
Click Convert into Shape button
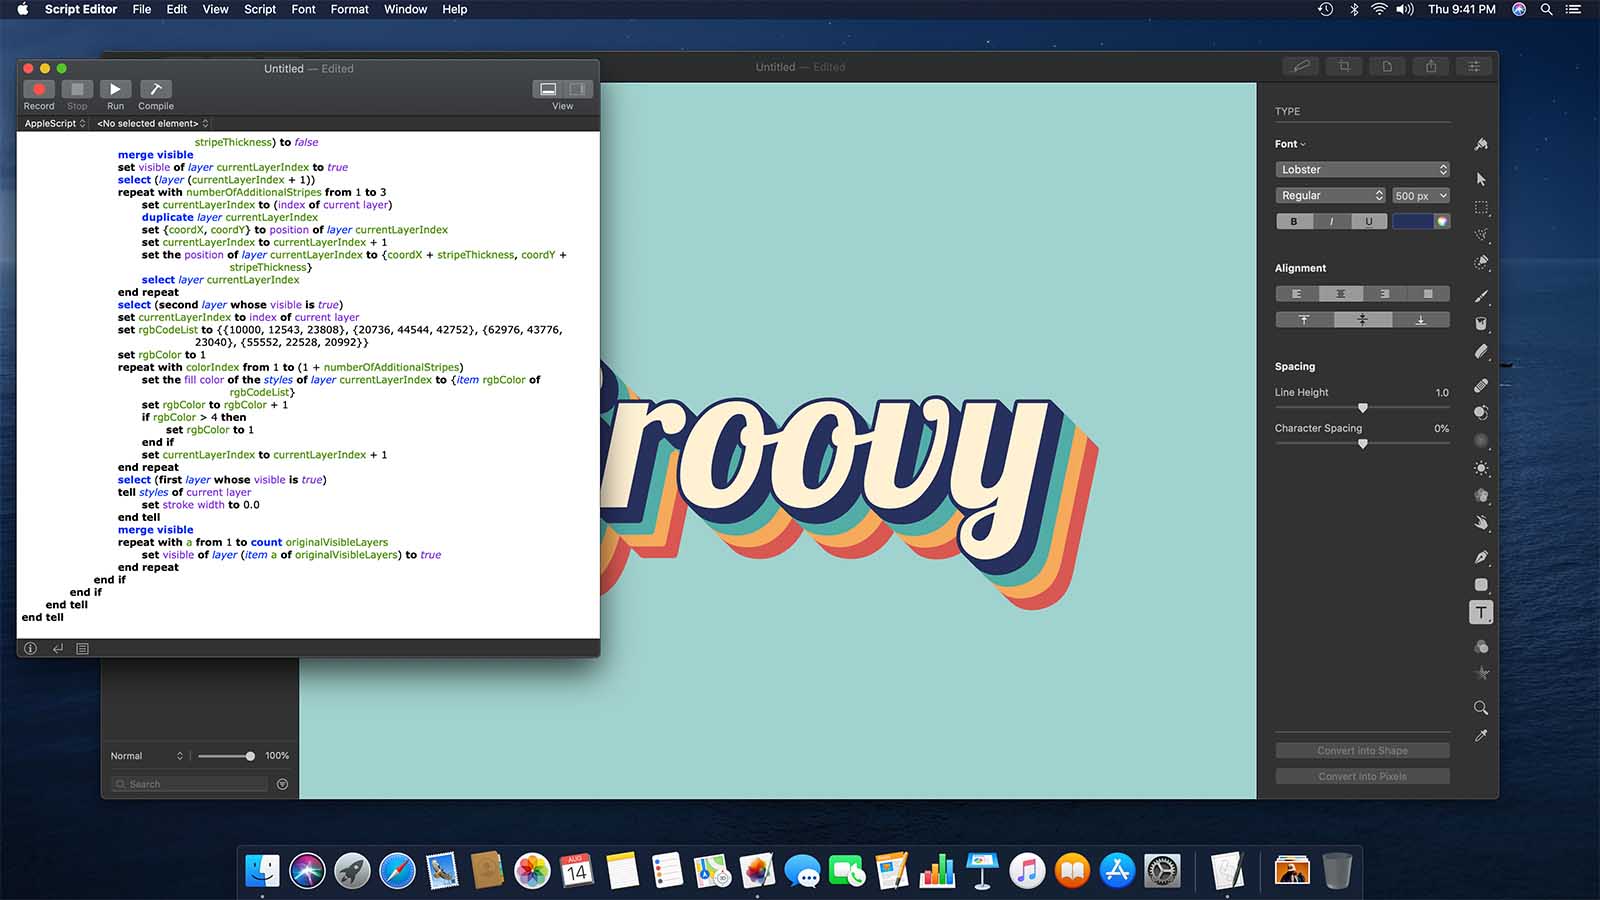click(x=1362, y=751)
